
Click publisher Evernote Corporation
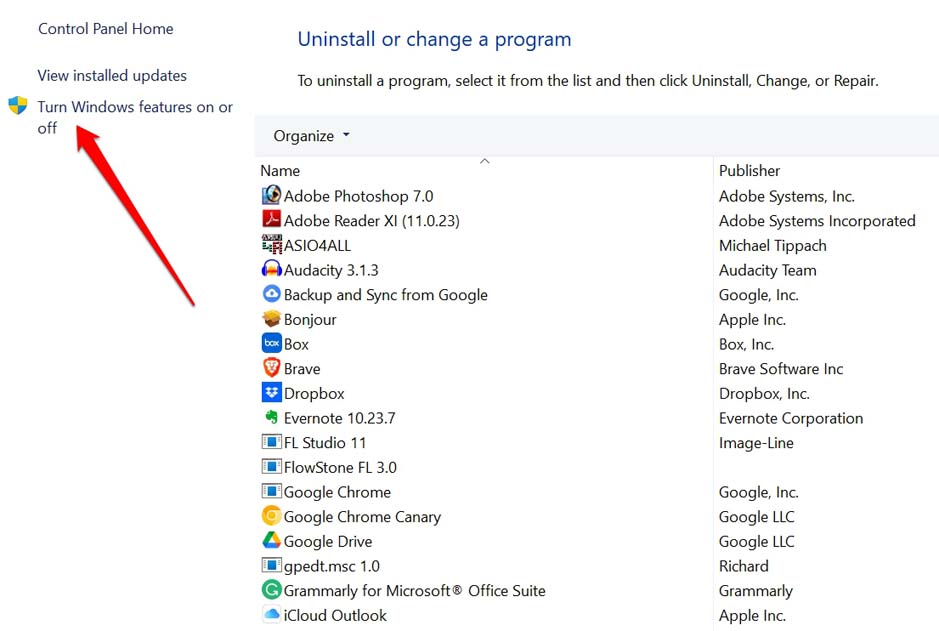[790, 418]
